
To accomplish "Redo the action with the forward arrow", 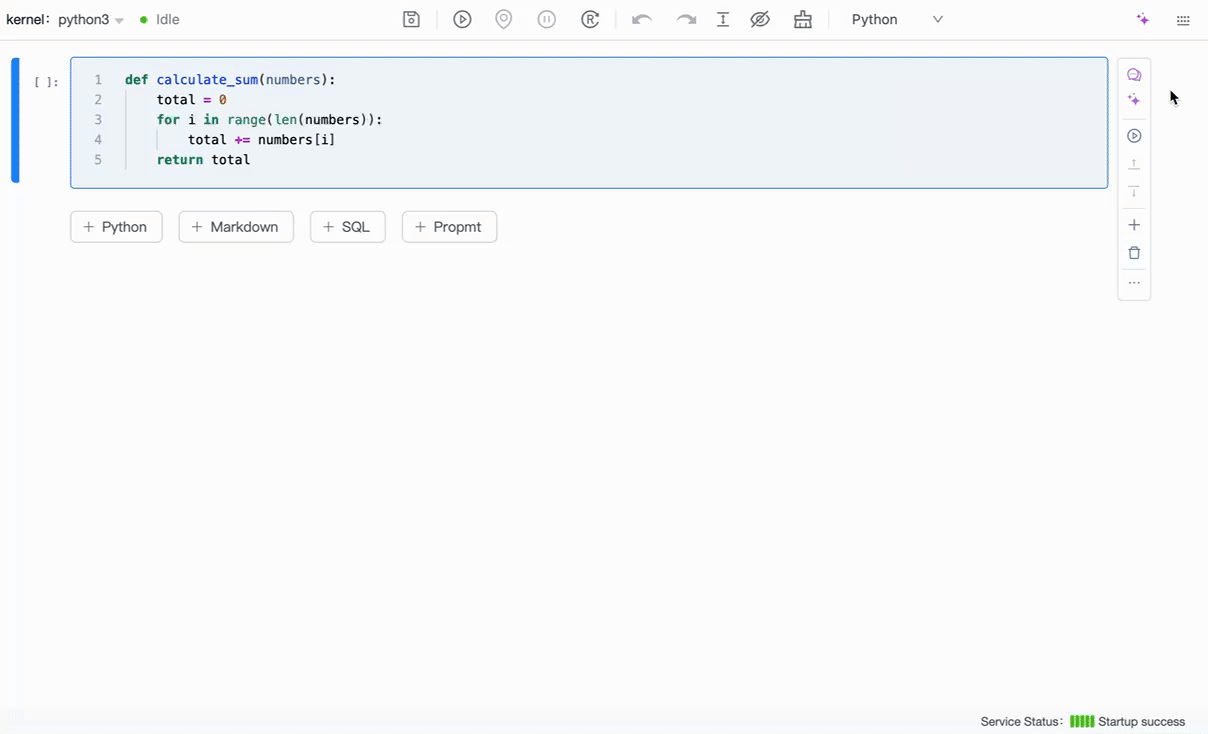I will pyautogui.click(x=686, y=19).
